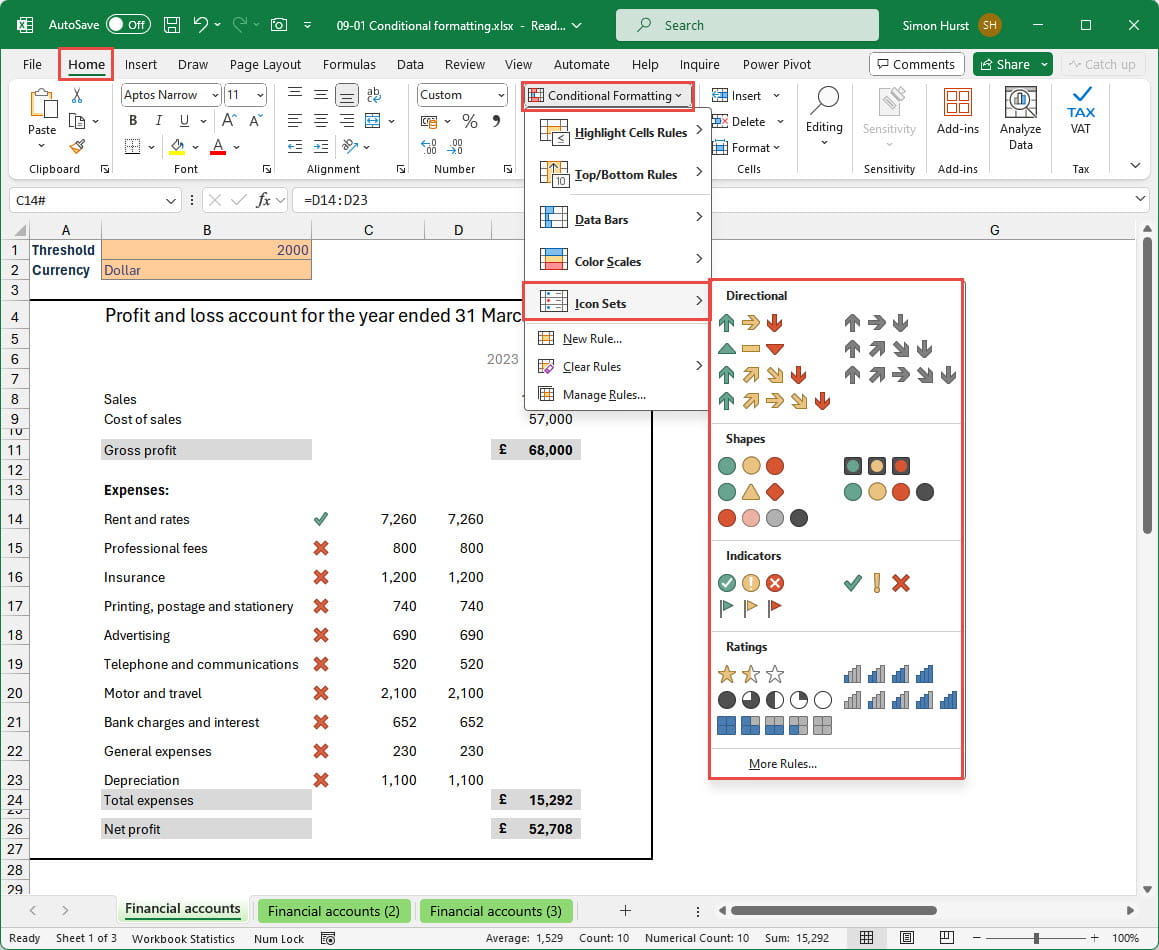Expand the Custom number format dropdown
Image resolution: width=1159 pixels, height=950 pixels.
499,95
